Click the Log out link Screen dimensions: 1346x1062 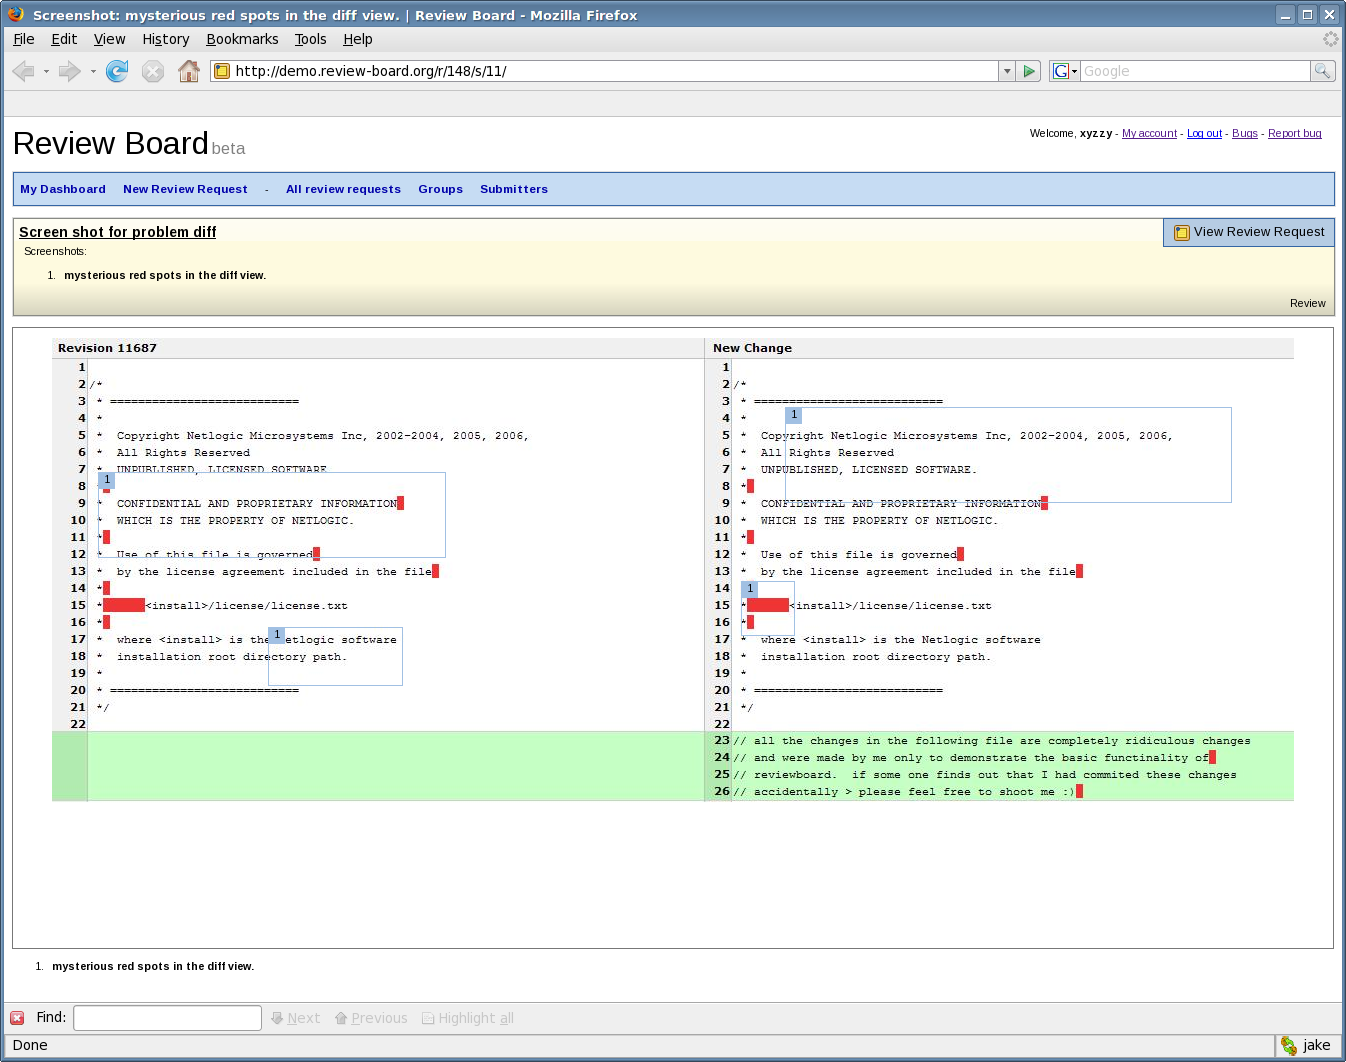pos(1204,133)
